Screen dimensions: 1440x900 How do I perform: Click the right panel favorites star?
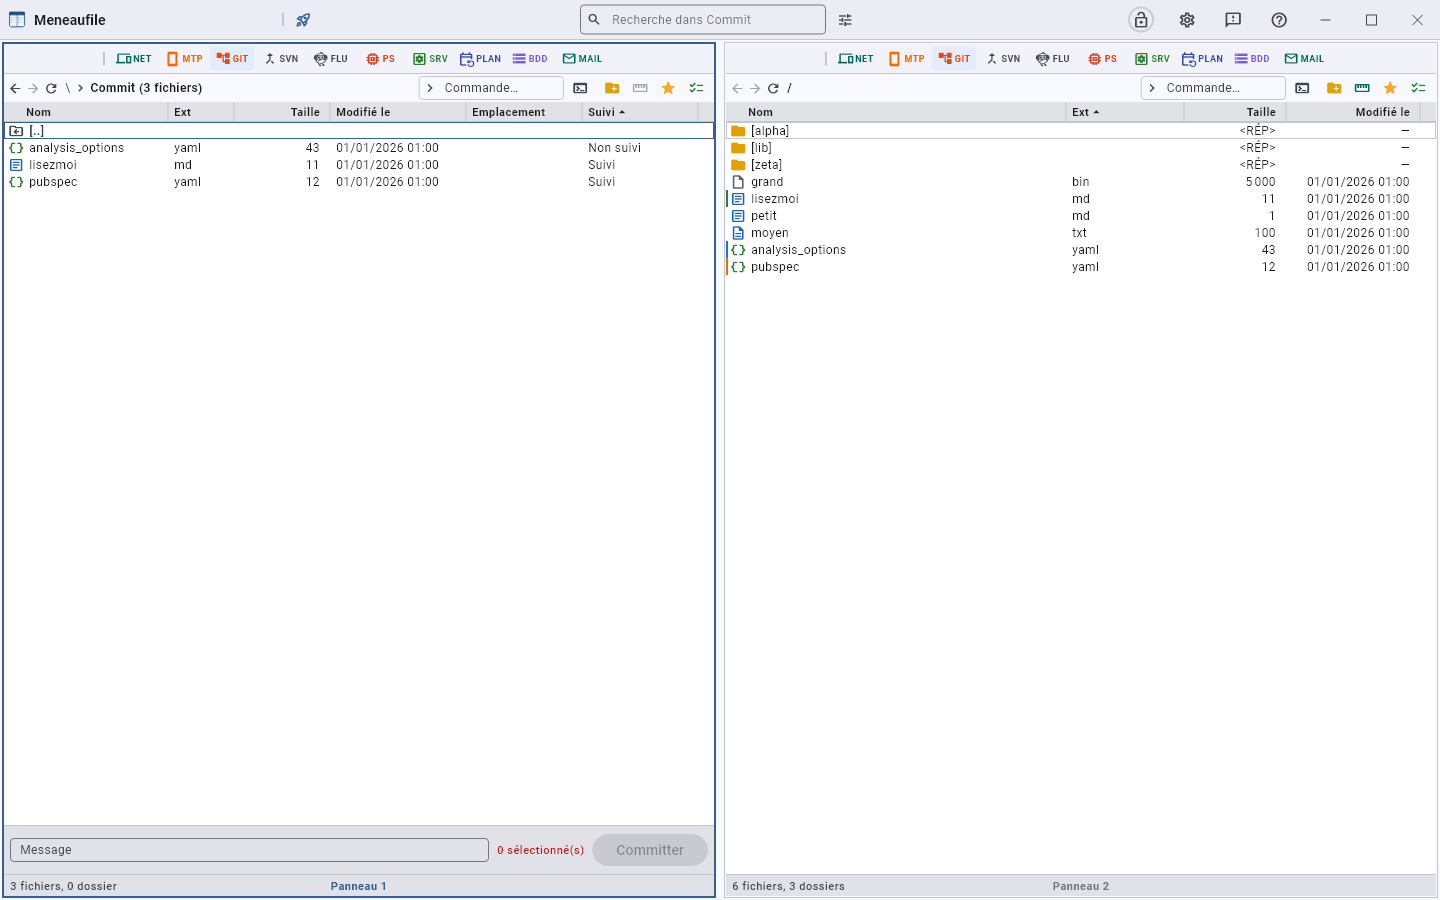[1390, 88]
